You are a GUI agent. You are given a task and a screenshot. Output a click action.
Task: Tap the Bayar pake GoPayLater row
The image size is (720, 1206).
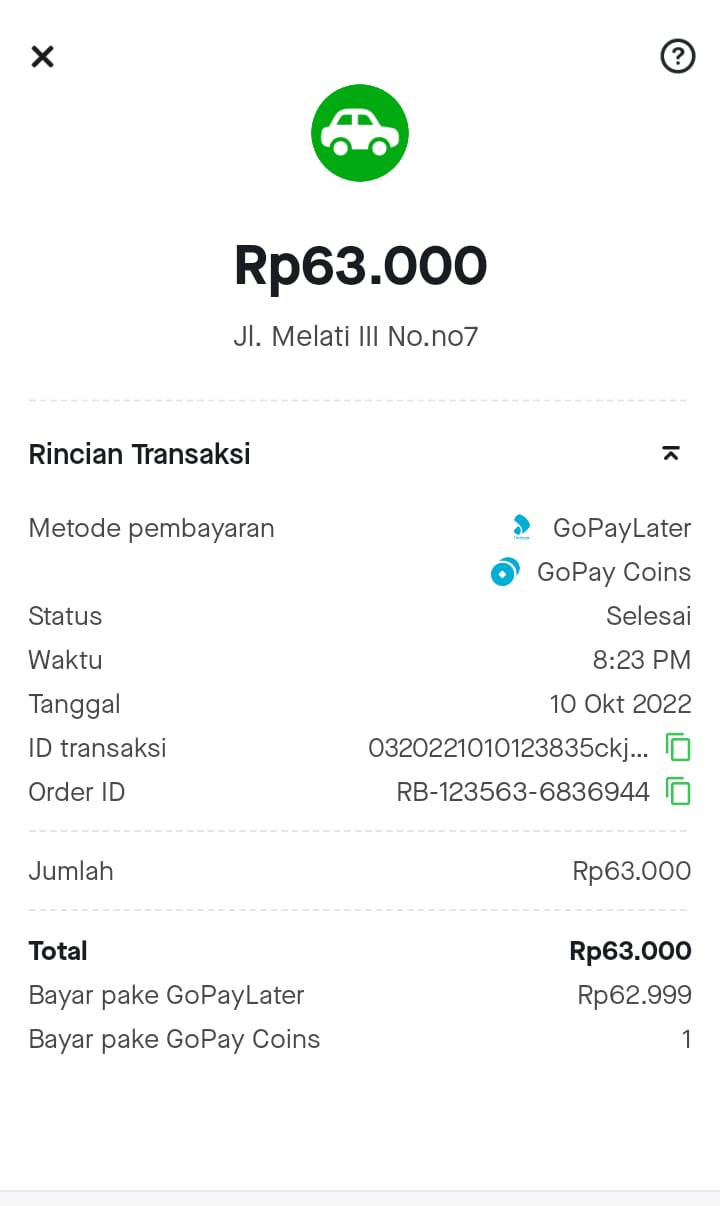[166, 995]
